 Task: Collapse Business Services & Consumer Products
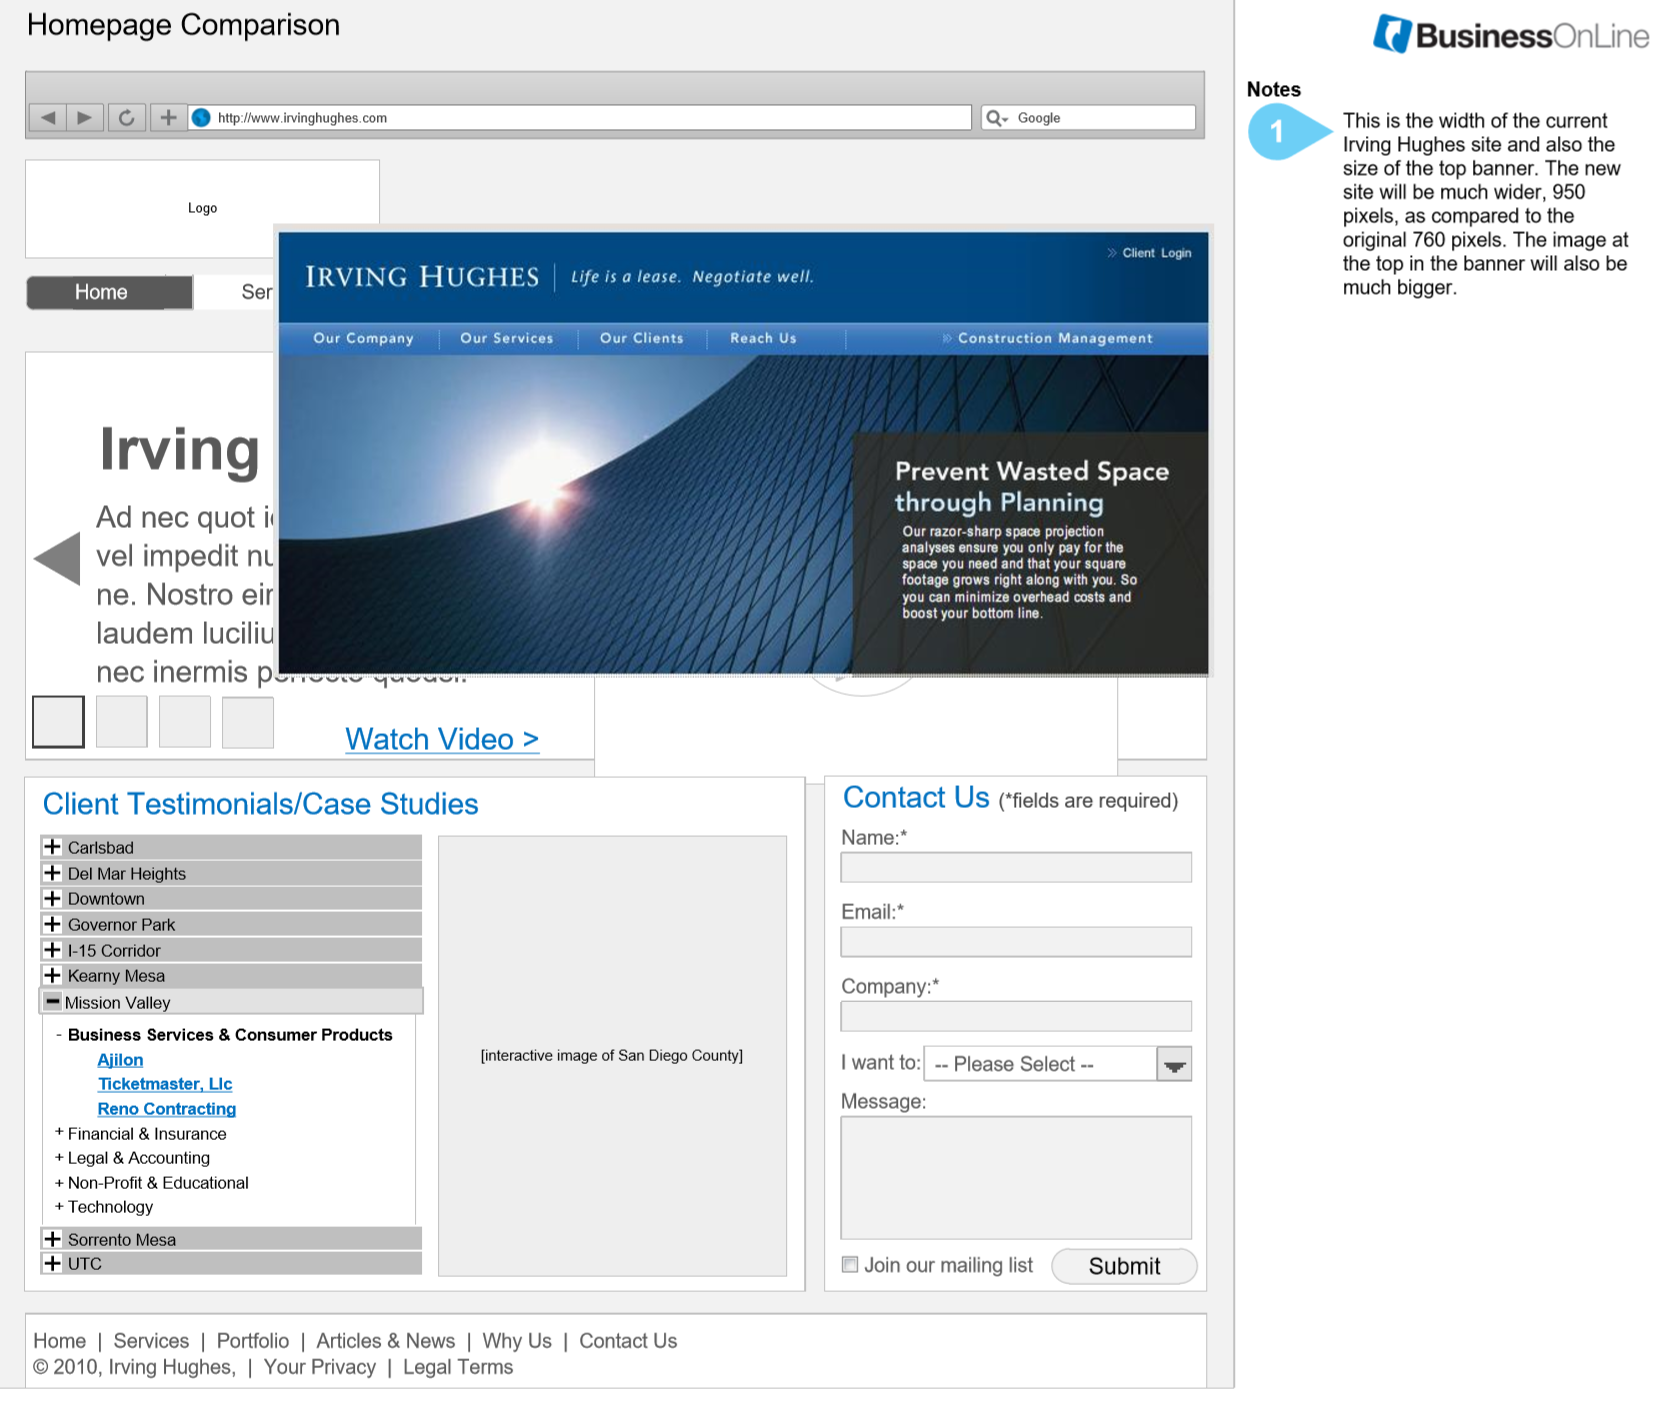pyautogui.click(x=224, y=1035)
